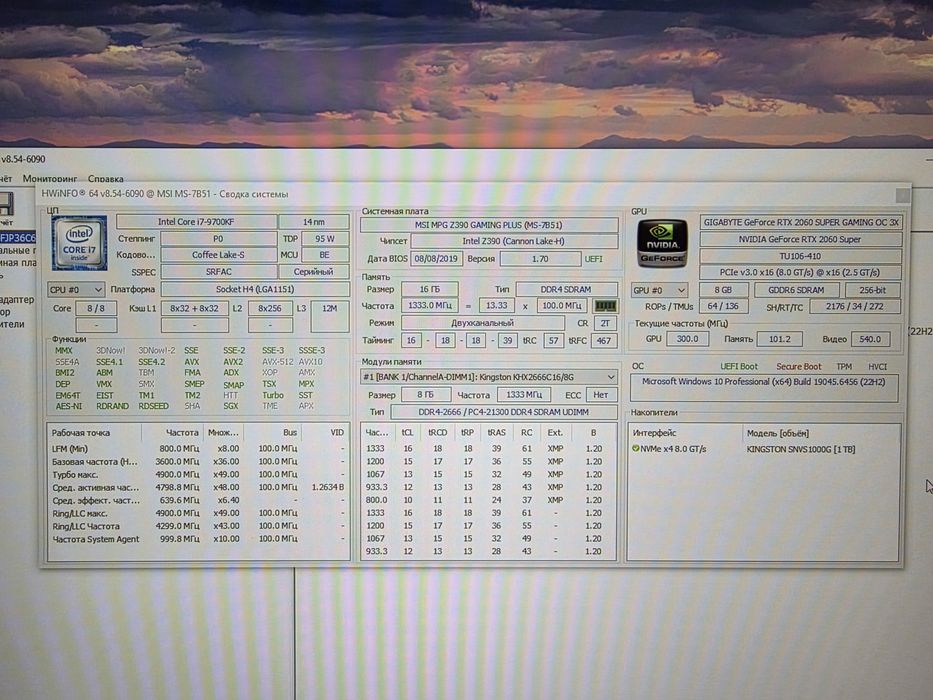Click the 8x256 L2 cache field
Screen dimensions: 933x700
click(x=270, y=308)
